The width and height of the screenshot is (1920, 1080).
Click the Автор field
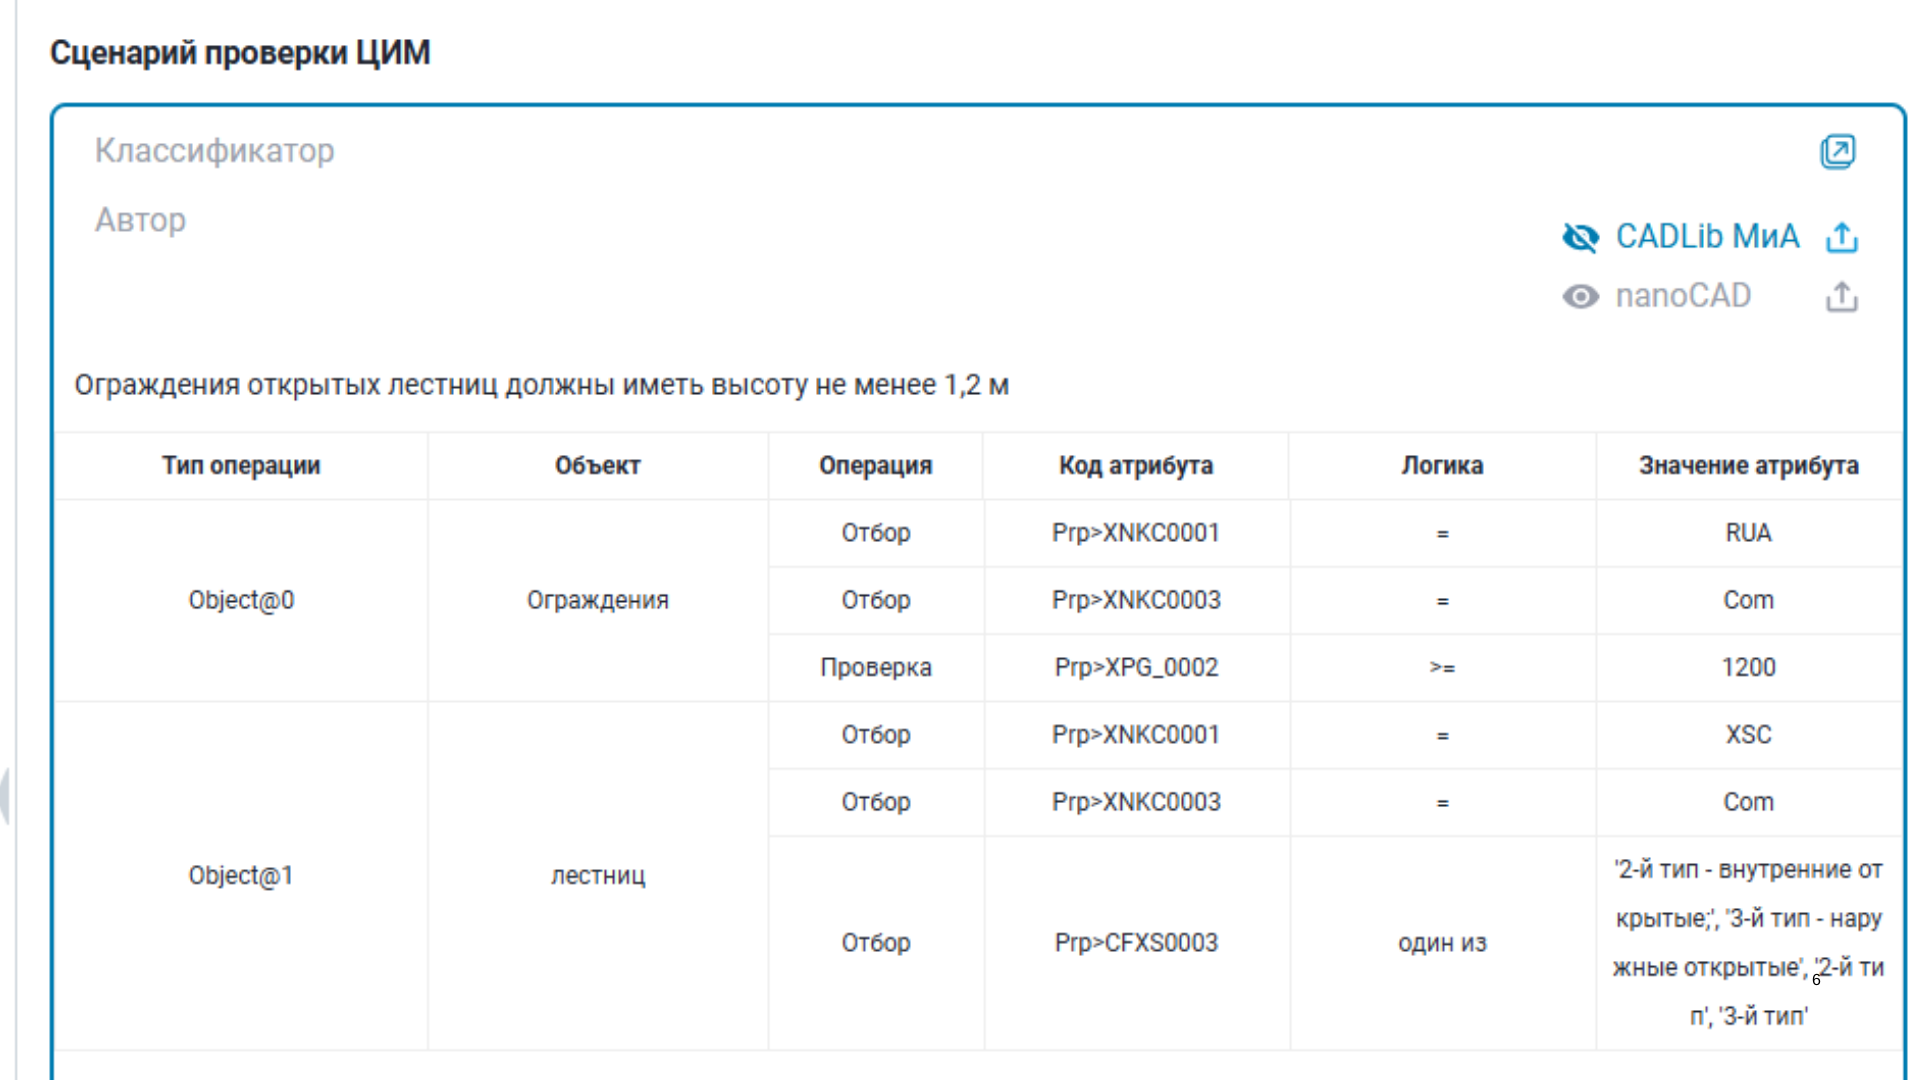140,220
